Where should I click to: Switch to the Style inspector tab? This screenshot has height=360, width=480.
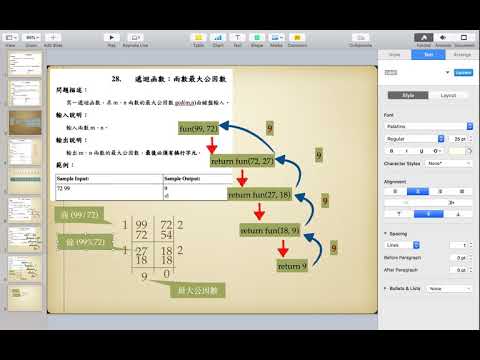[x=395, y=55]
